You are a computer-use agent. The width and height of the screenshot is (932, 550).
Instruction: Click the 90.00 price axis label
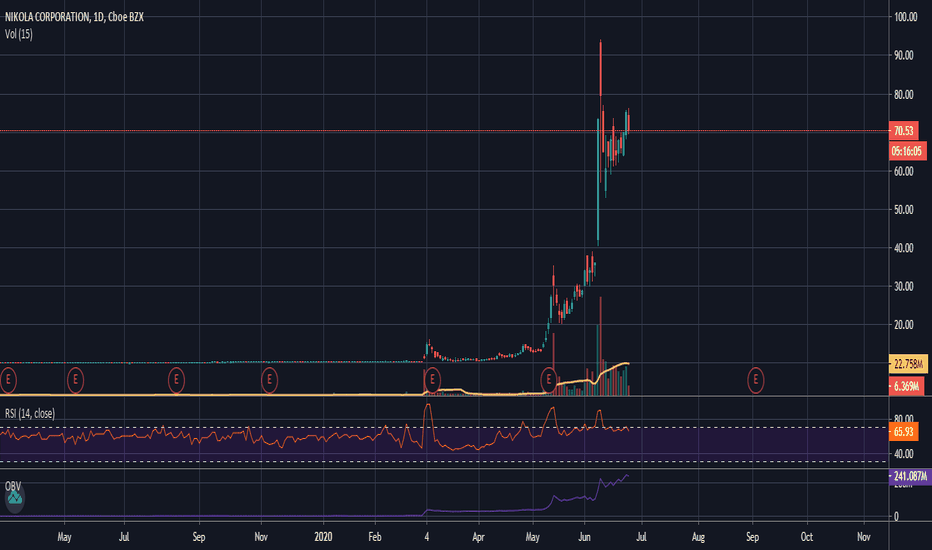(x=903, y=55)
